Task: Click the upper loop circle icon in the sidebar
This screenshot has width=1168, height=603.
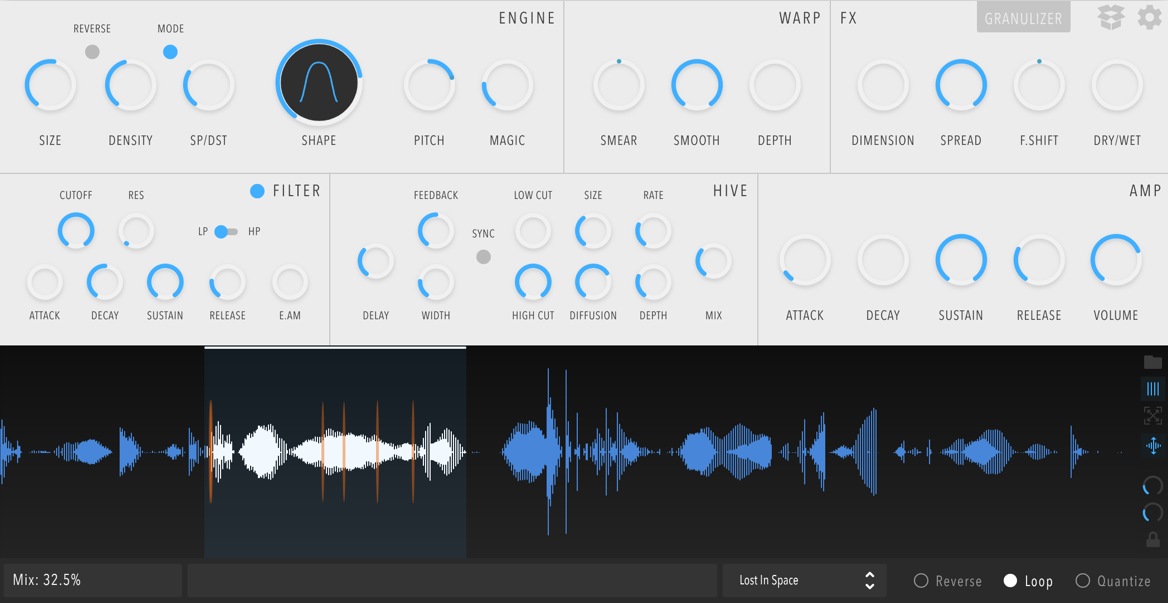Action: [x=1152, y=486]
